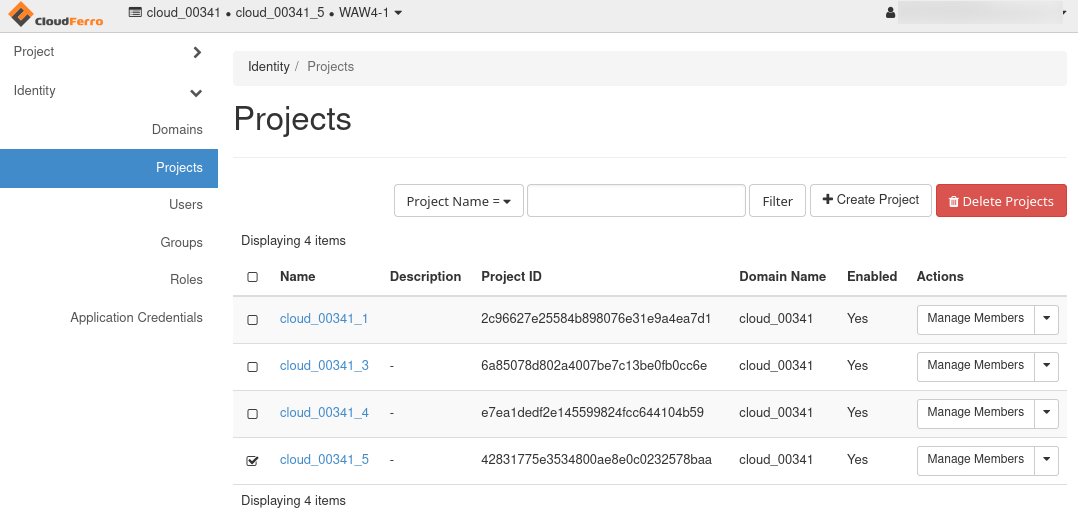Uncheck the cloud_00341_5 row checkbox
The height and width of the screenshot is (531, 1078).
(252, 461)
